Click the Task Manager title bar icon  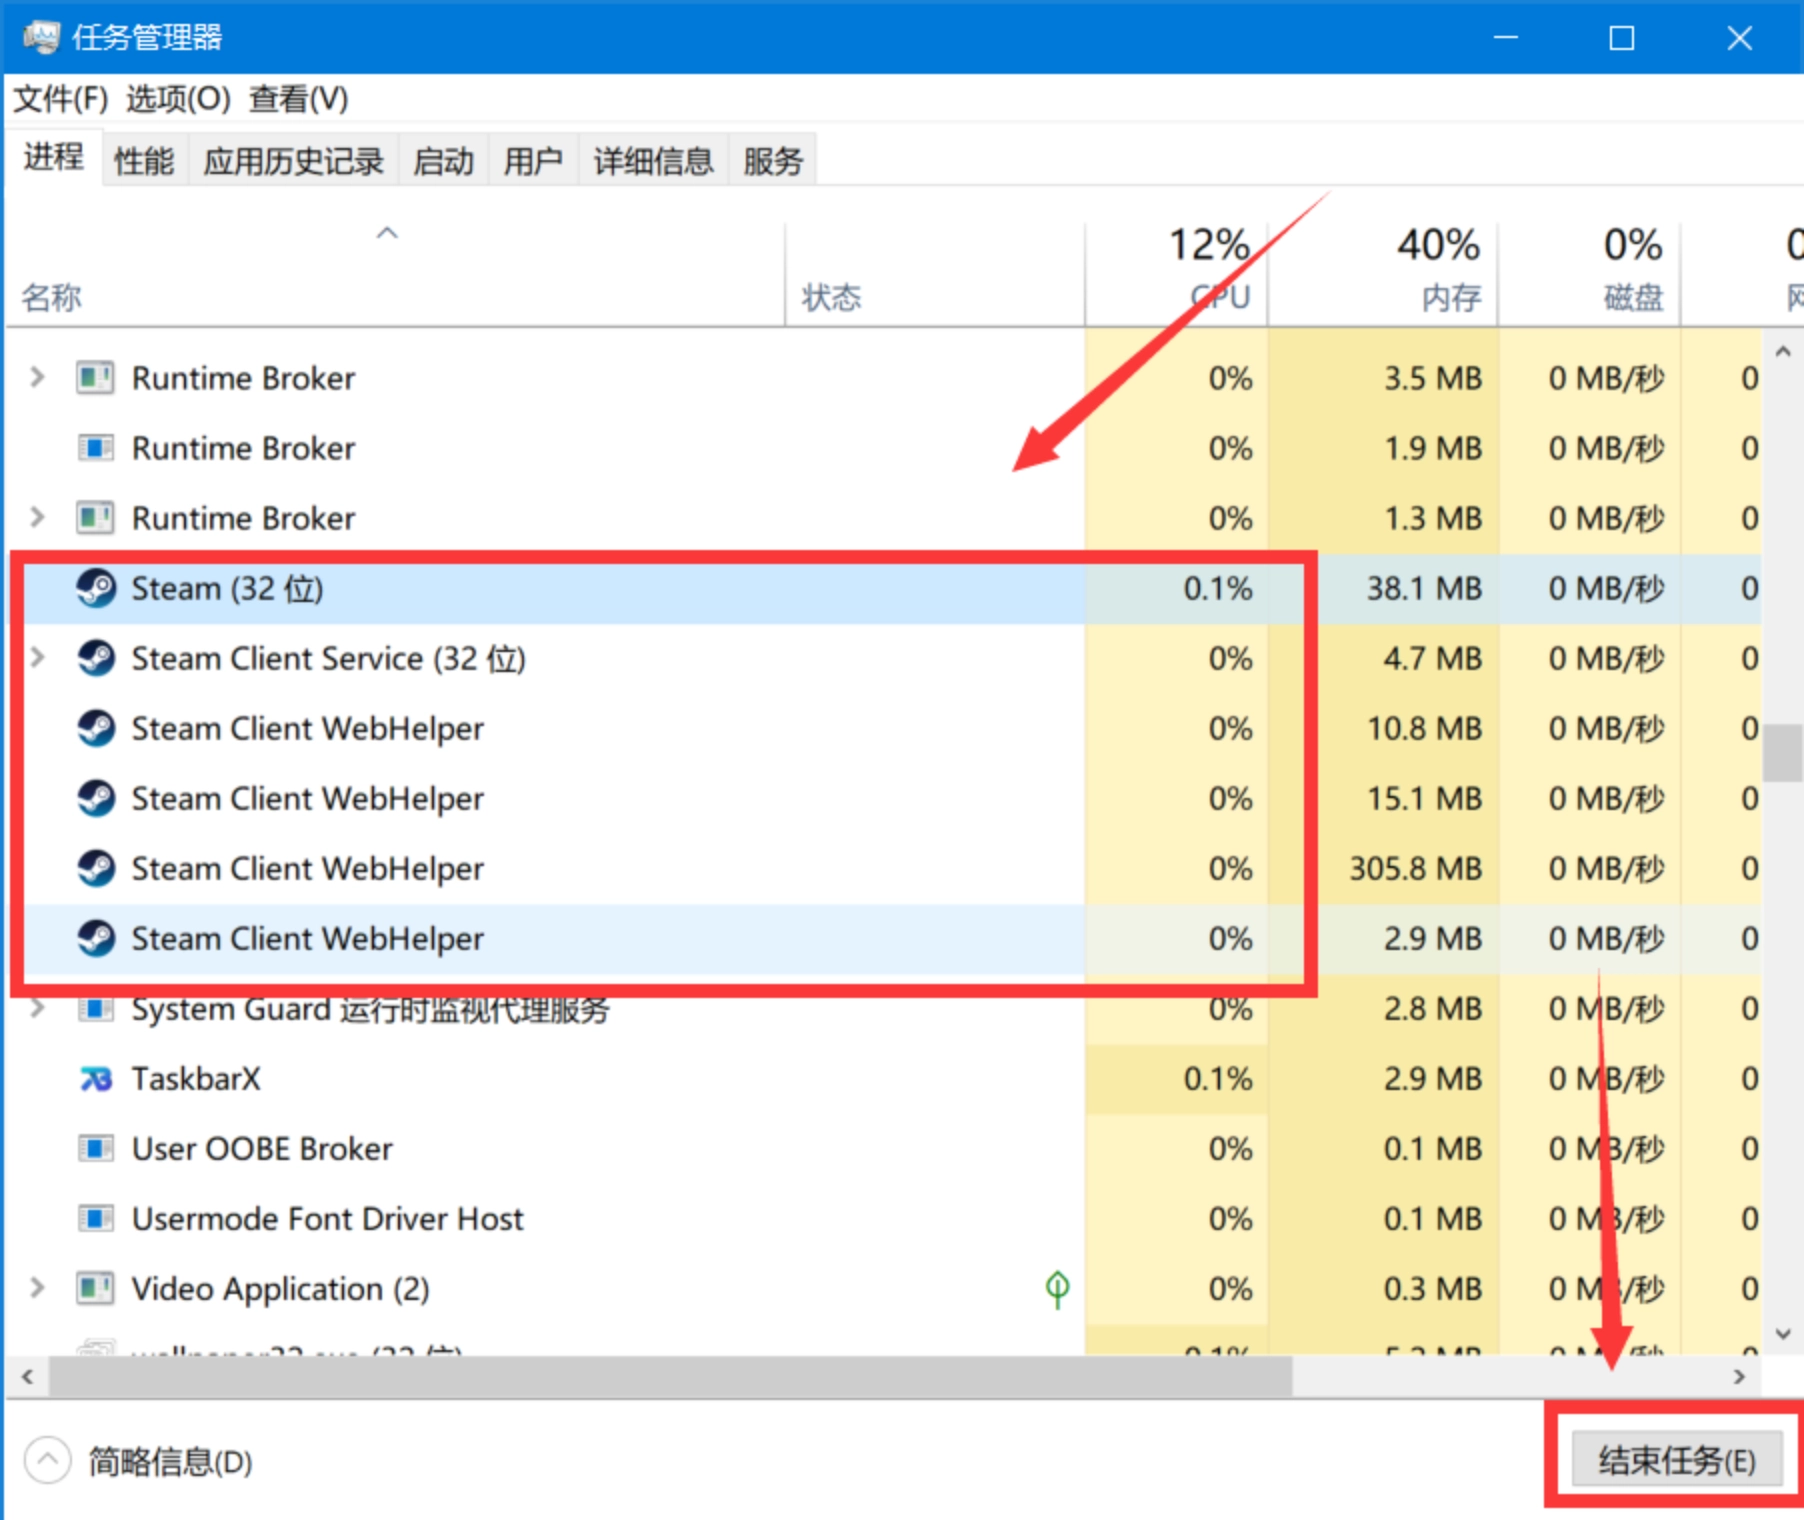41,38
